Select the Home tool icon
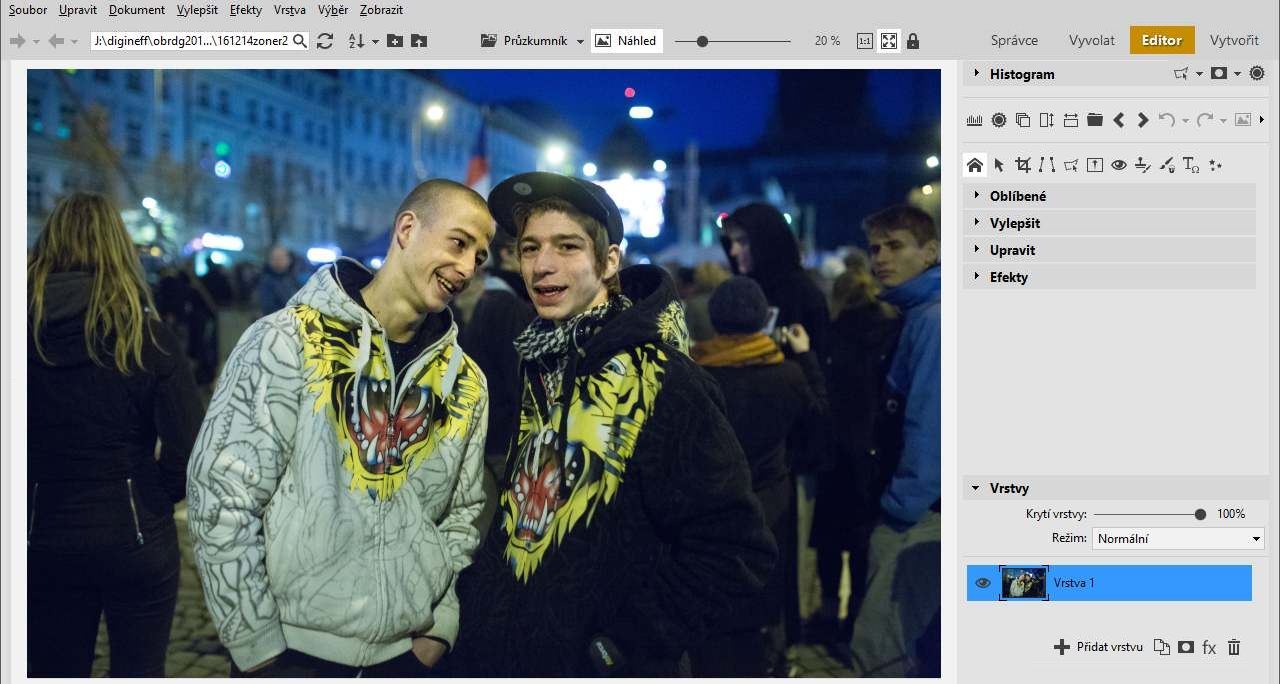Image resolution: width=1280 pixels, height=684 pixels. click(975, 165)
